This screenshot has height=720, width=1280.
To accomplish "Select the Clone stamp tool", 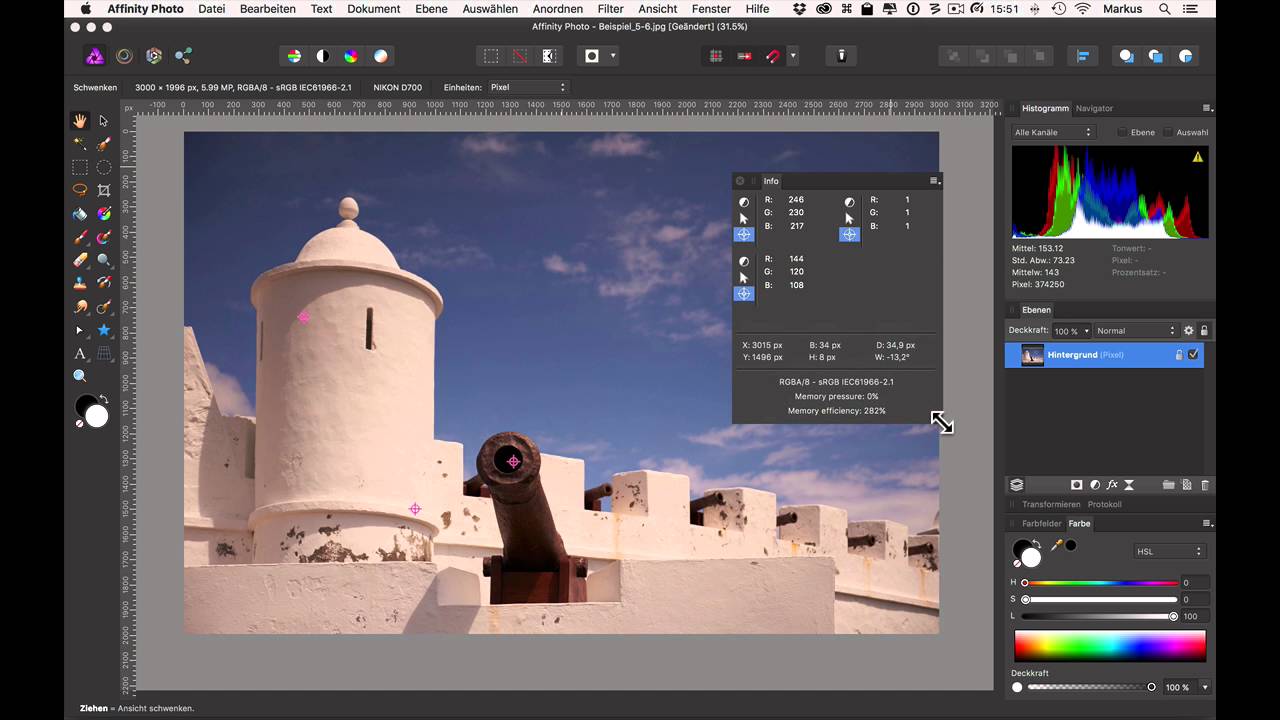I will [x=80, y=283].
